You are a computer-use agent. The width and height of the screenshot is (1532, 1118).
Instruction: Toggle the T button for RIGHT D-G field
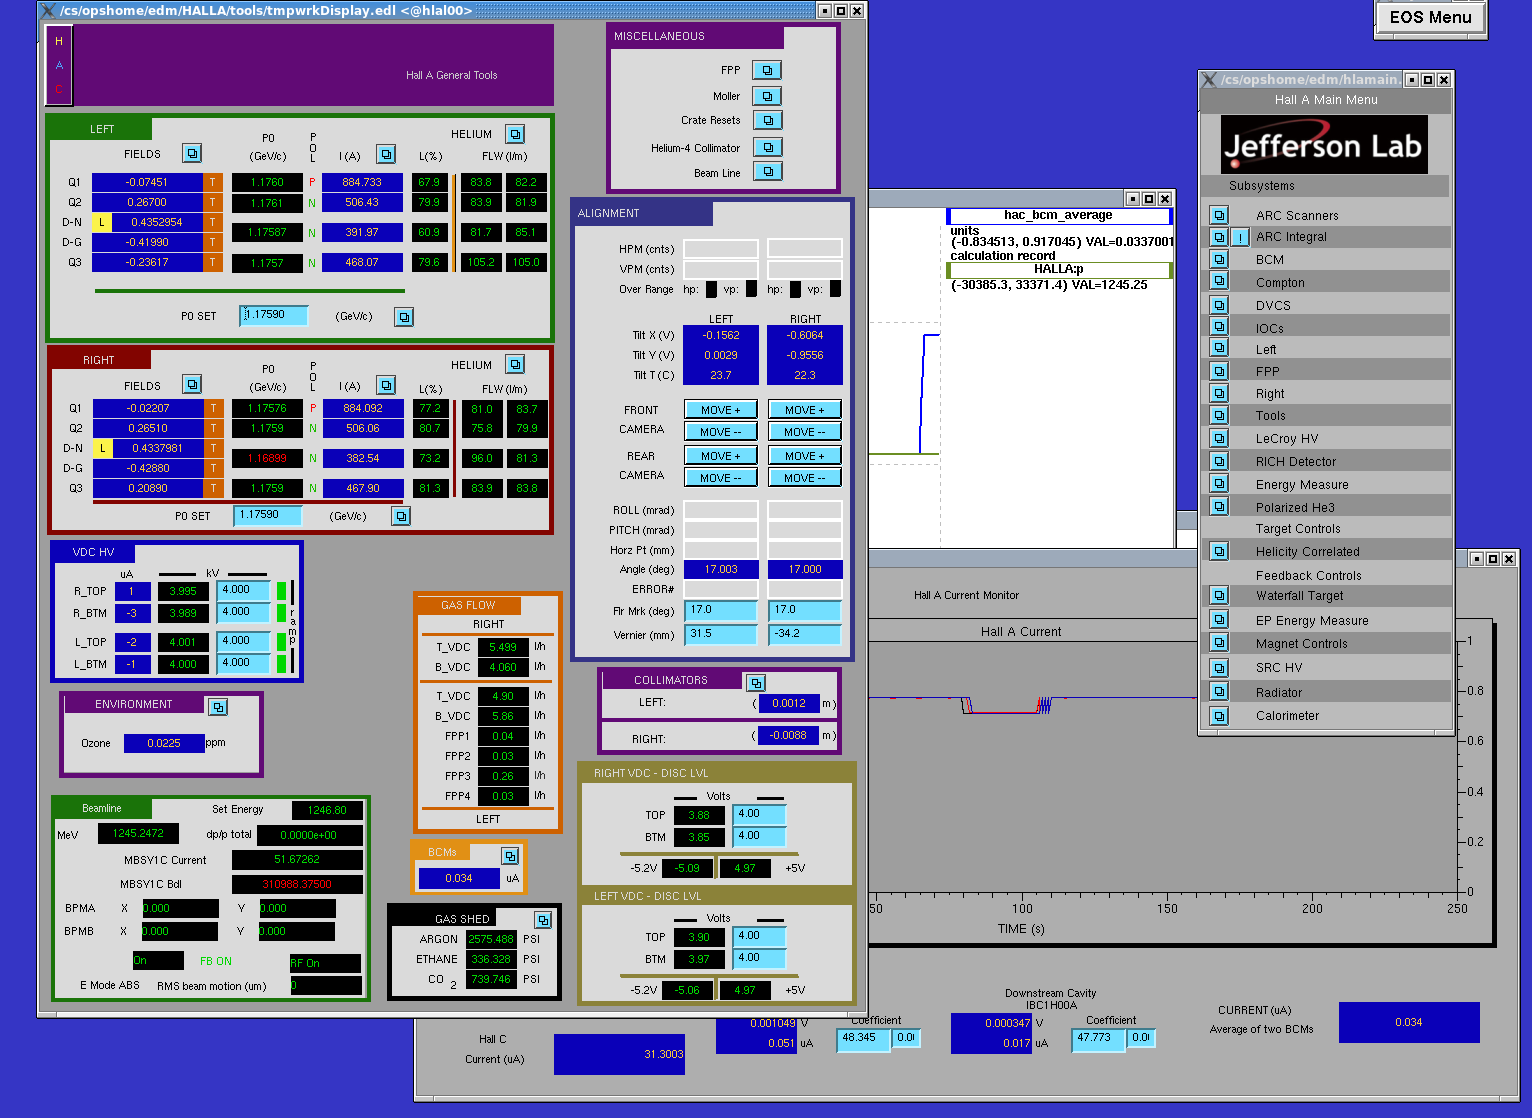pos(214,468)
